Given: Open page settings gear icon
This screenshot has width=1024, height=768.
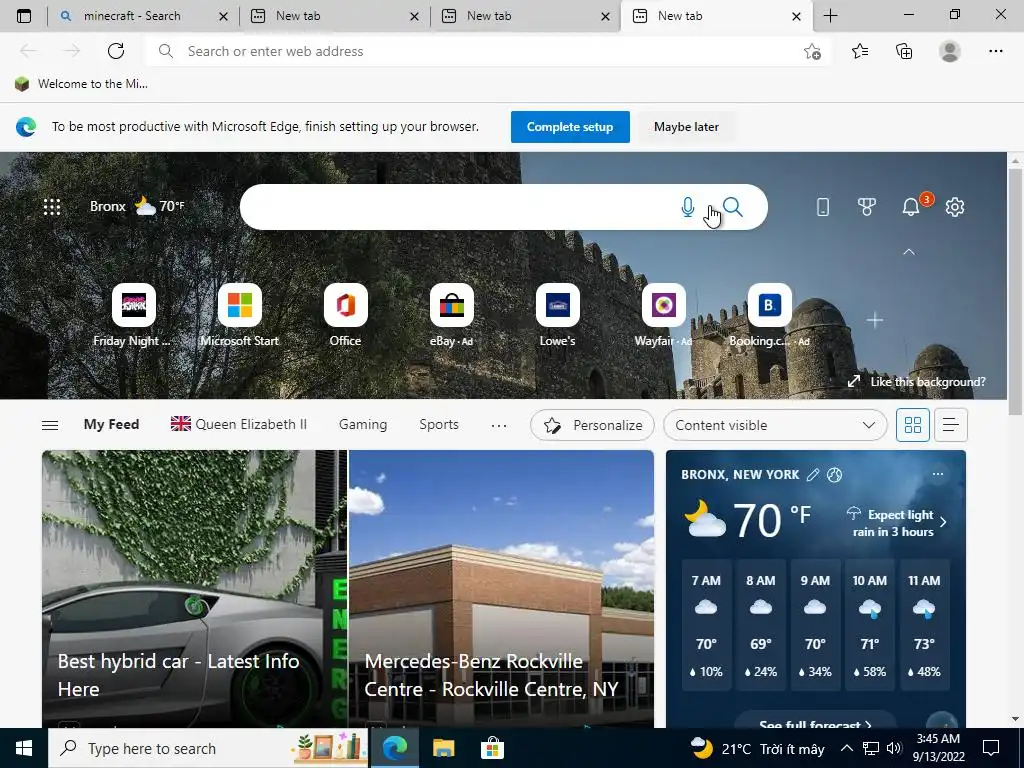Looking at the screenshot, I should pyautogui.click(x=955, y=207).
